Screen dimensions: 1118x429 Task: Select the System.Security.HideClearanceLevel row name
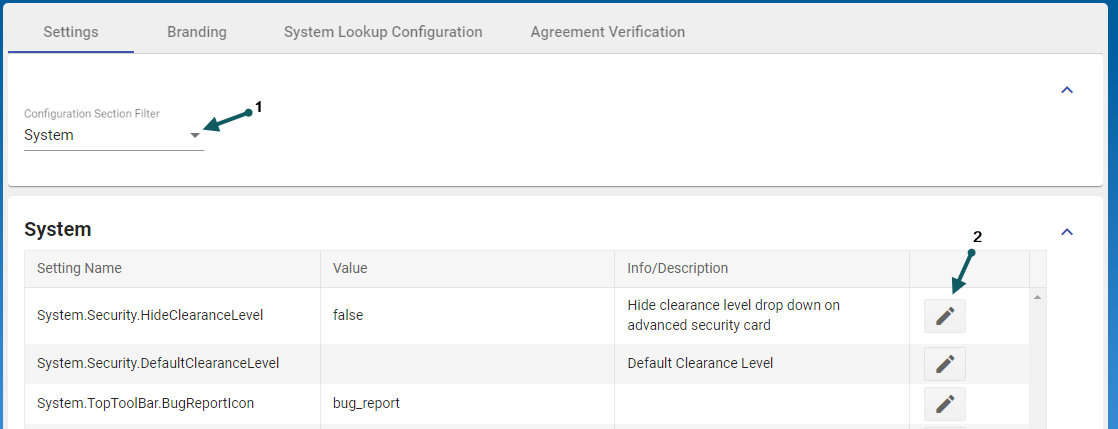[x=150, y=315]
